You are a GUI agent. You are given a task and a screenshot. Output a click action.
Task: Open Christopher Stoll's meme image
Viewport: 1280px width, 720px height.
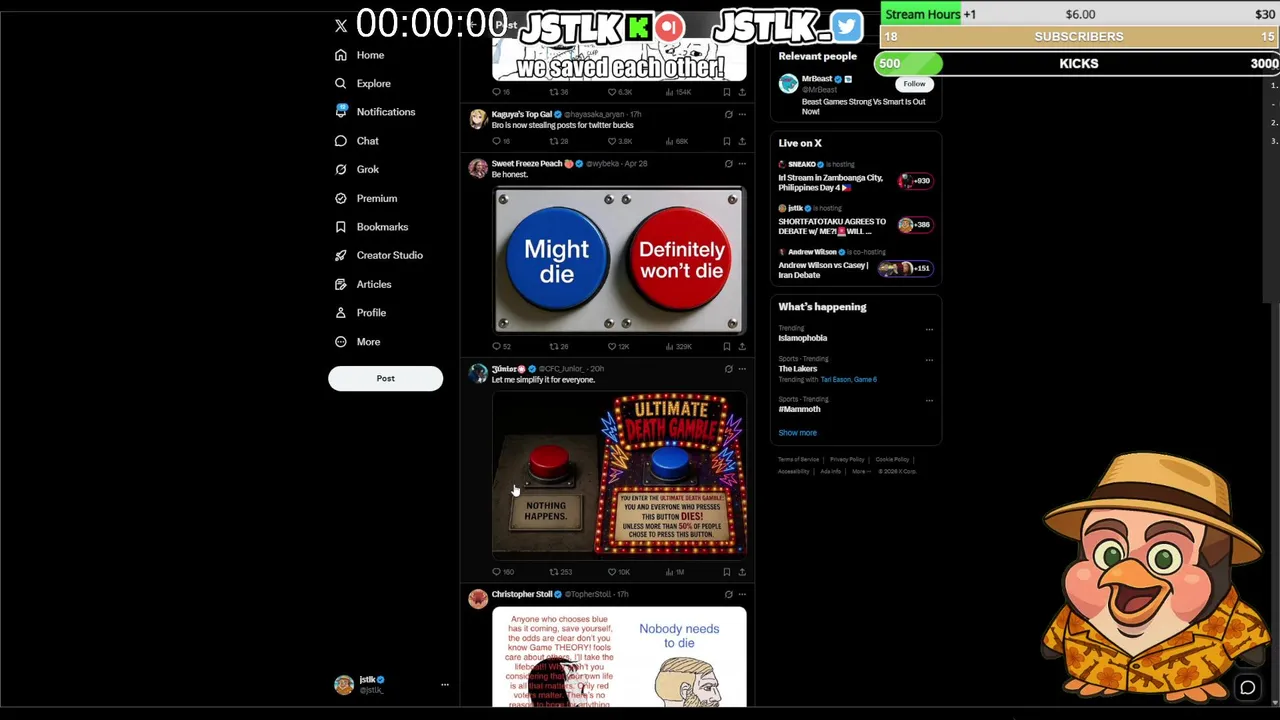619,657
